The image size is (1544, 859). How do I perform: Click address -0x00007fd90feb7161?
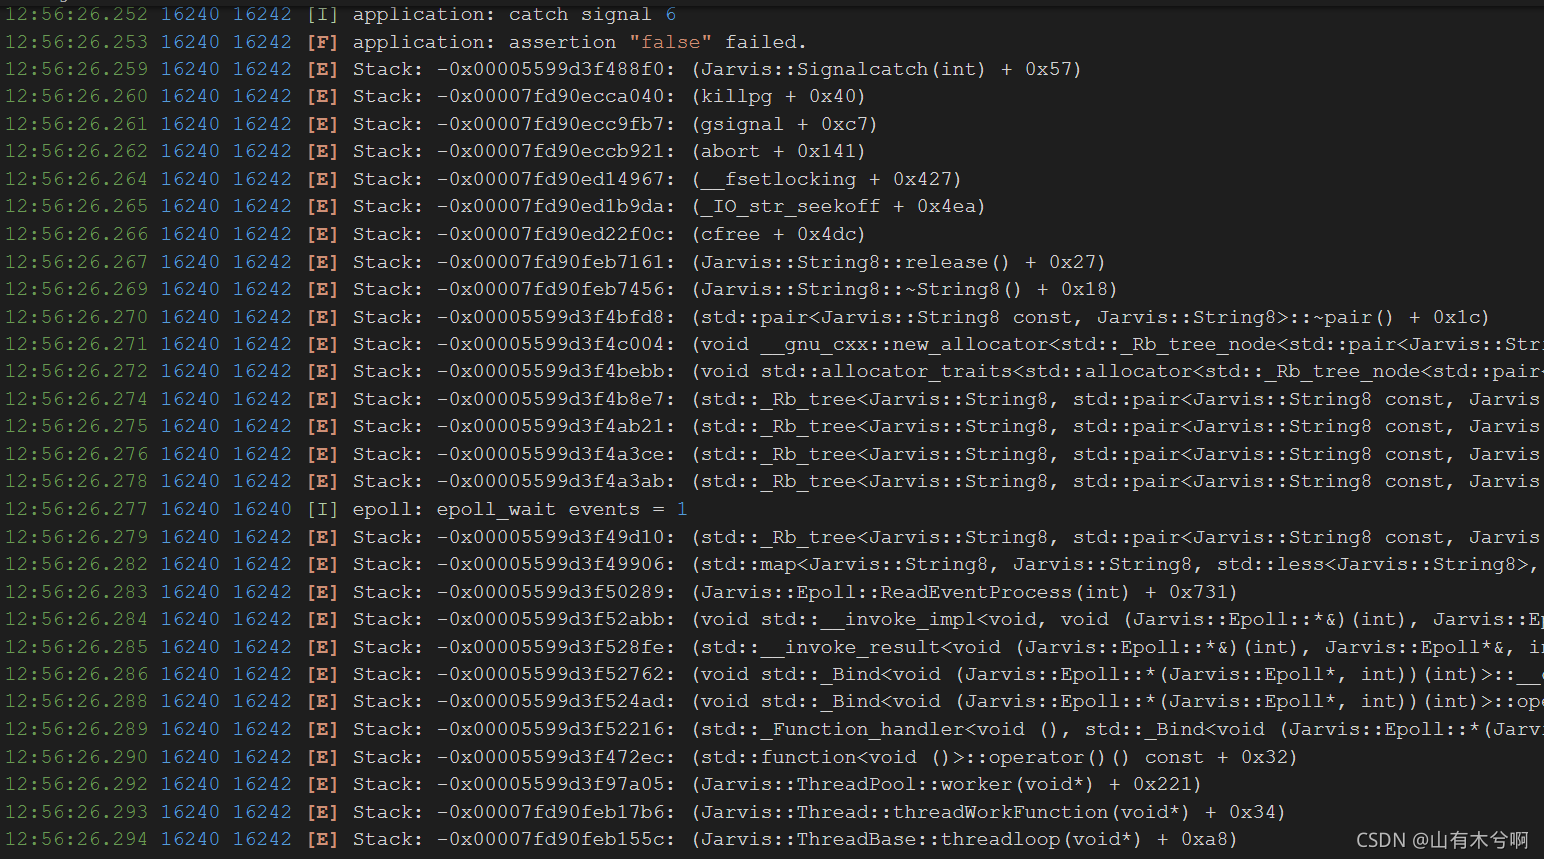(556, 262)
